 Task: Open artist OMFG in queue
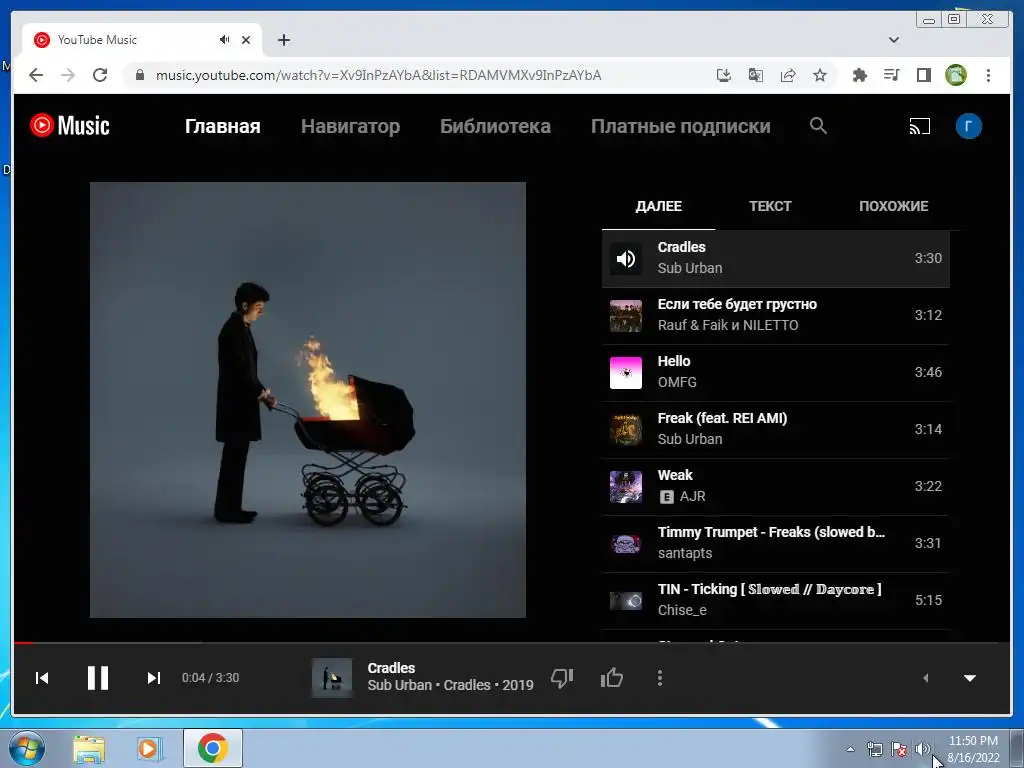[x=677, y=382]
